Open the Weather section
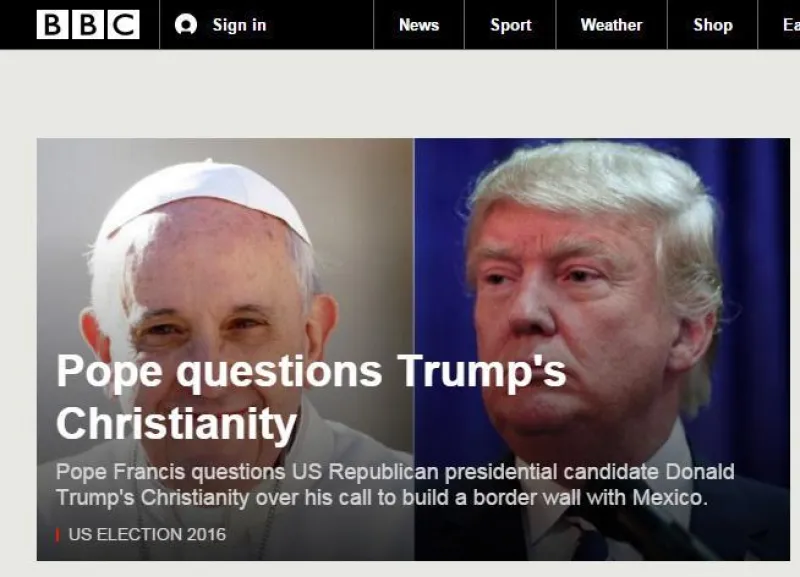Viewport: 800px width, 577px height. tap(611, 25)
